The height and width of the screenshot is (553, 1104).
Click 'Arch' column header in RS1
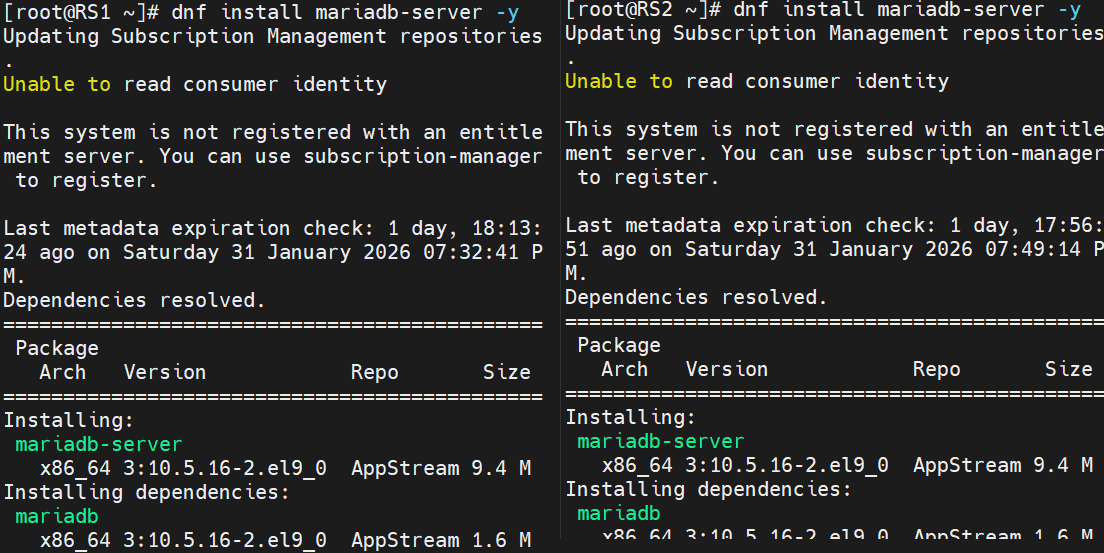[x=63, y=371]
